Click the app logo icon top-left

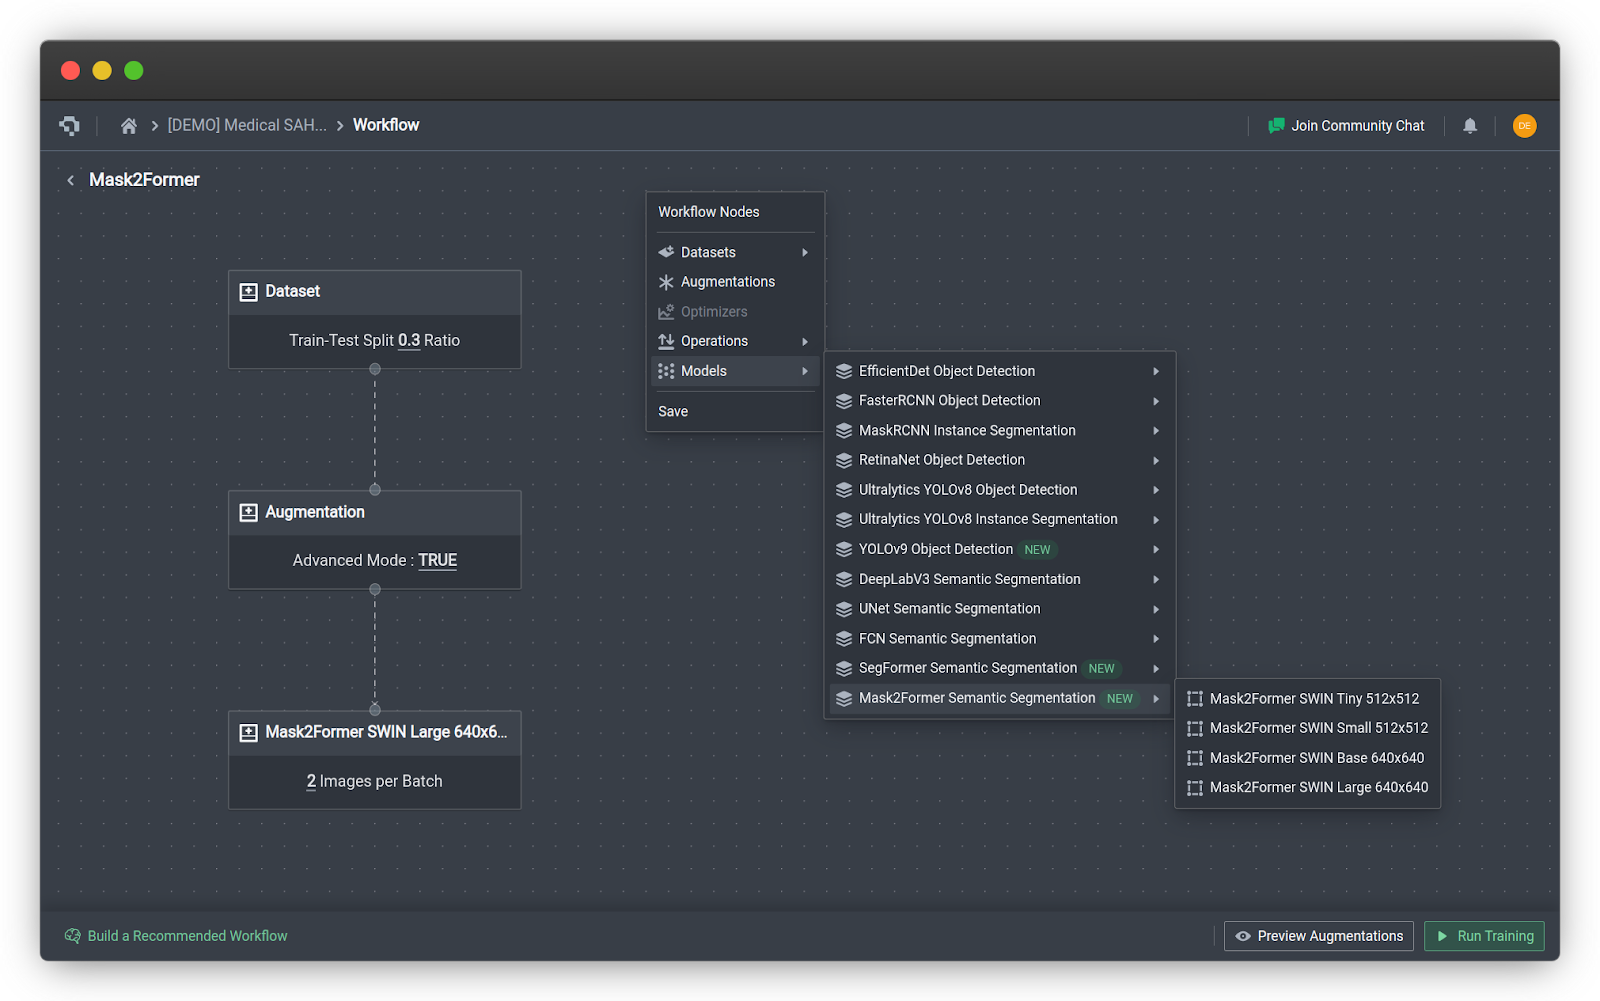pos(70,126)
